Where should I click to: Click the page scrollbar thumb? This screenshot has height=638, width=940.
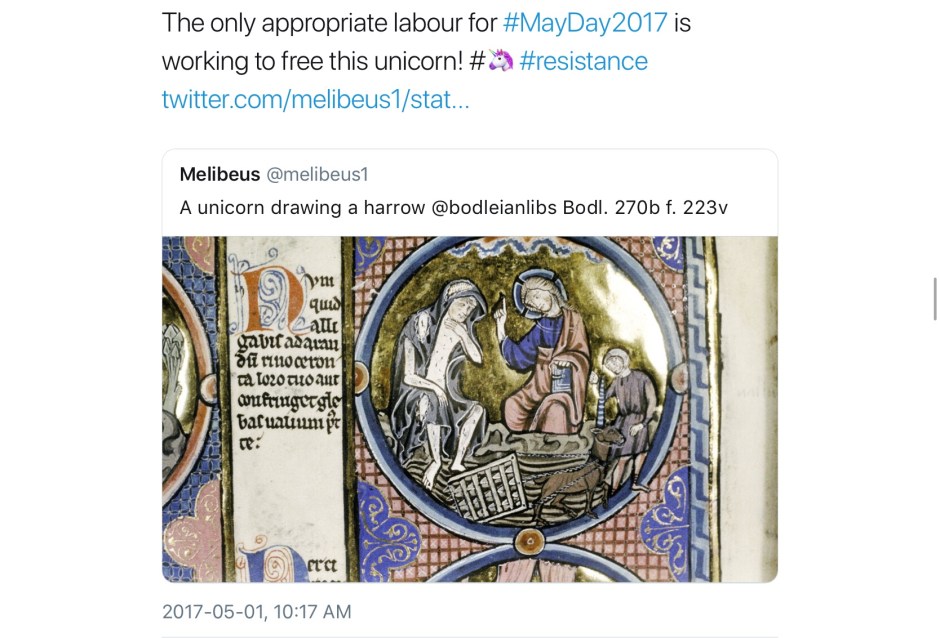coord(934,300)
